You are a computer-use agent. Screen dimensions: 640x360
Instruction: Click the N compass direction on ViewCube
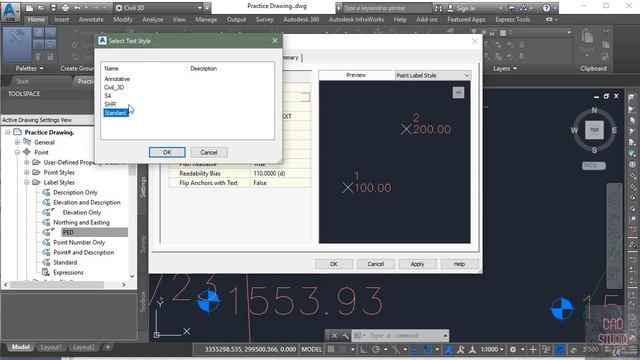click(594, 110)
